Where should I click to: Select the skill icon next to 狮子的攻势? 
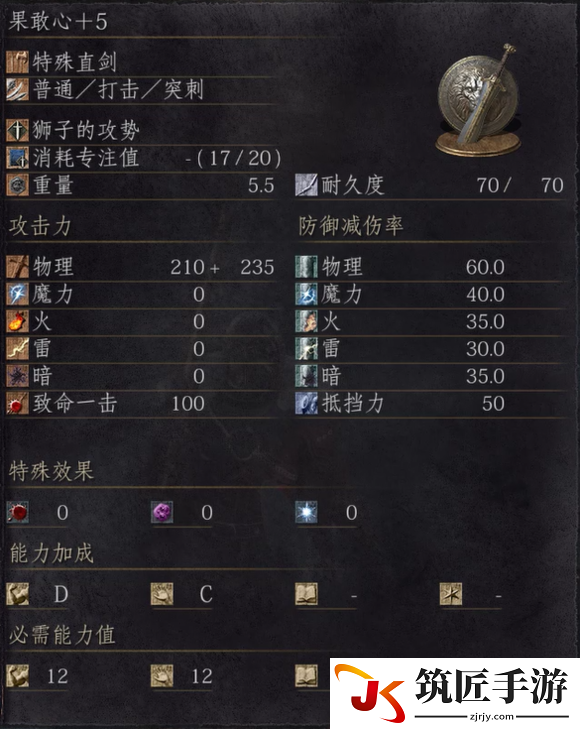[18, 130]
